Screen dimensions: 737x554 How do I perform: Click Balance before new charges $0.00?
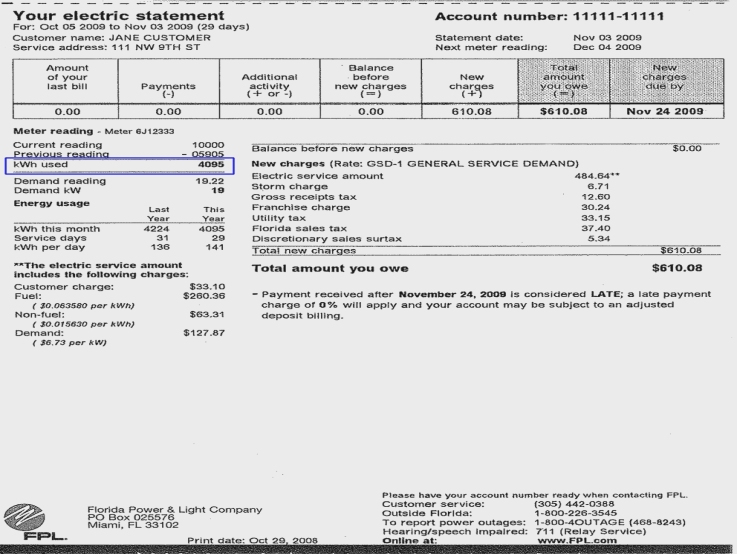pos(687,148)
